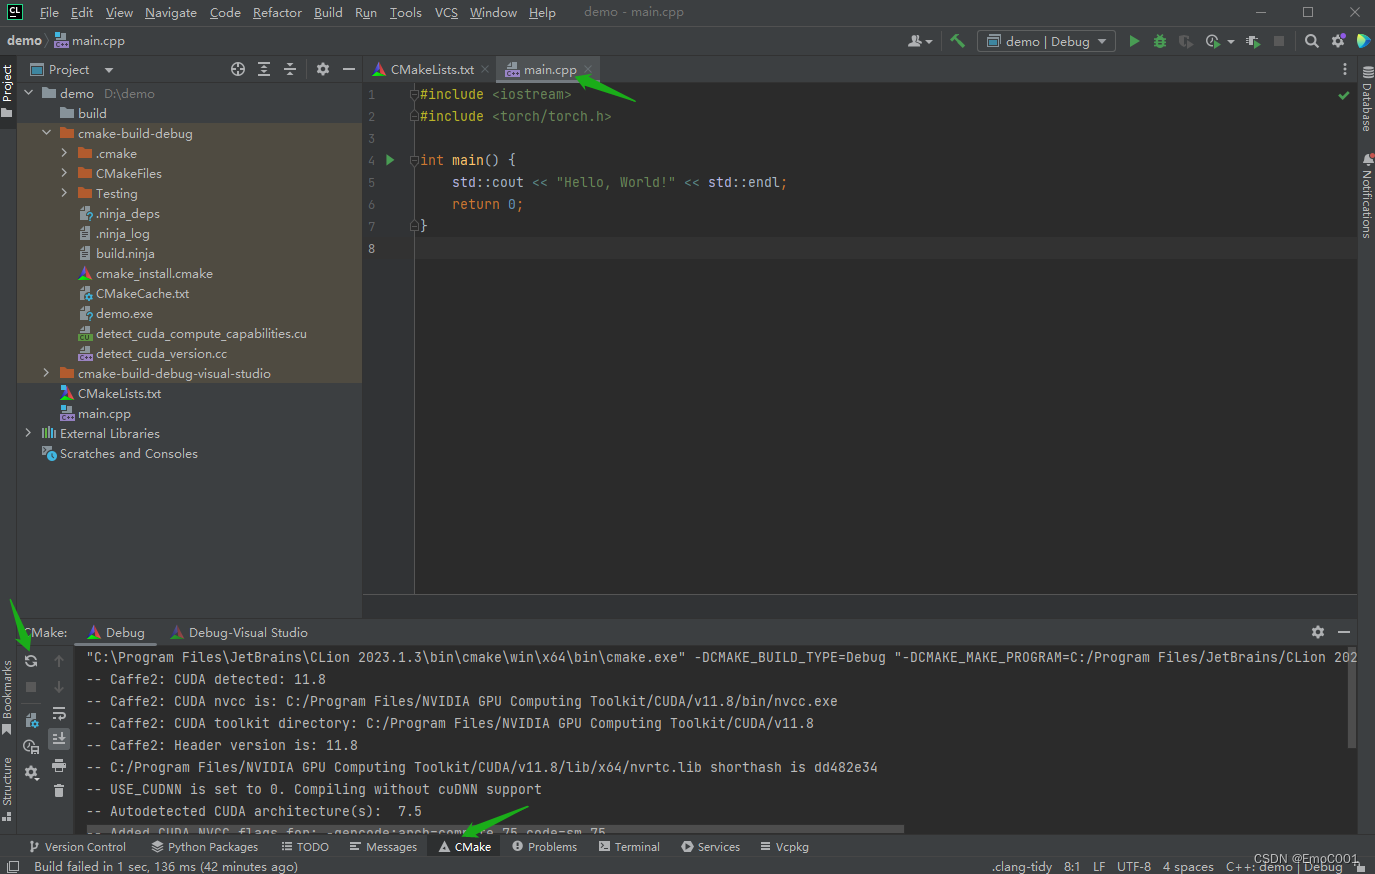1375x874 pixels.
Task: Open Python Packages tool window
Action: 204,846
